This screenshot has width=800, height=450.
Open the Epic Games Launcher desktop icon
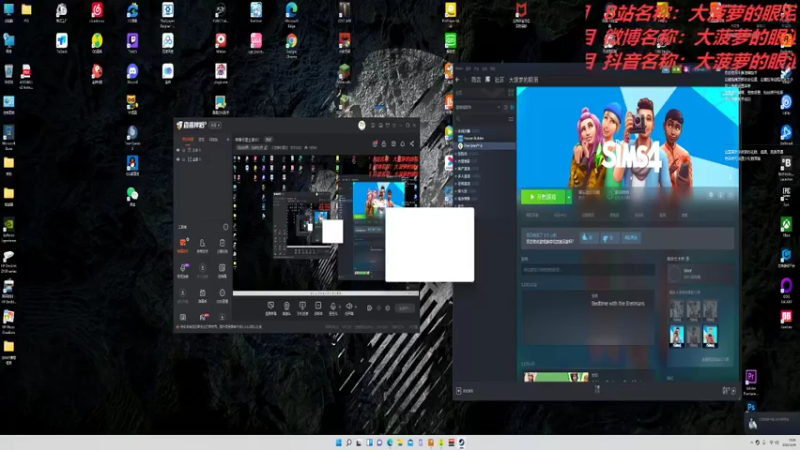pos(786,196)
